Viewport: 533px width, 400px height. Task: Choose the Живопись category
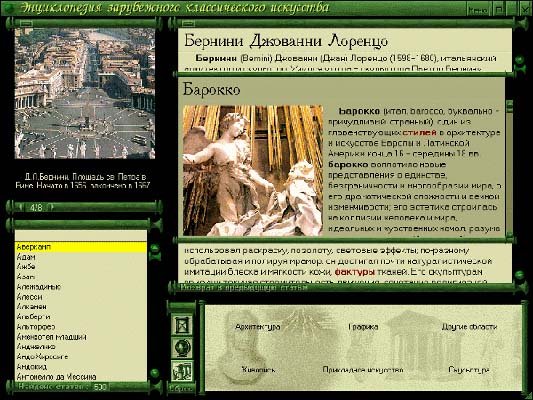pos(258,370)
